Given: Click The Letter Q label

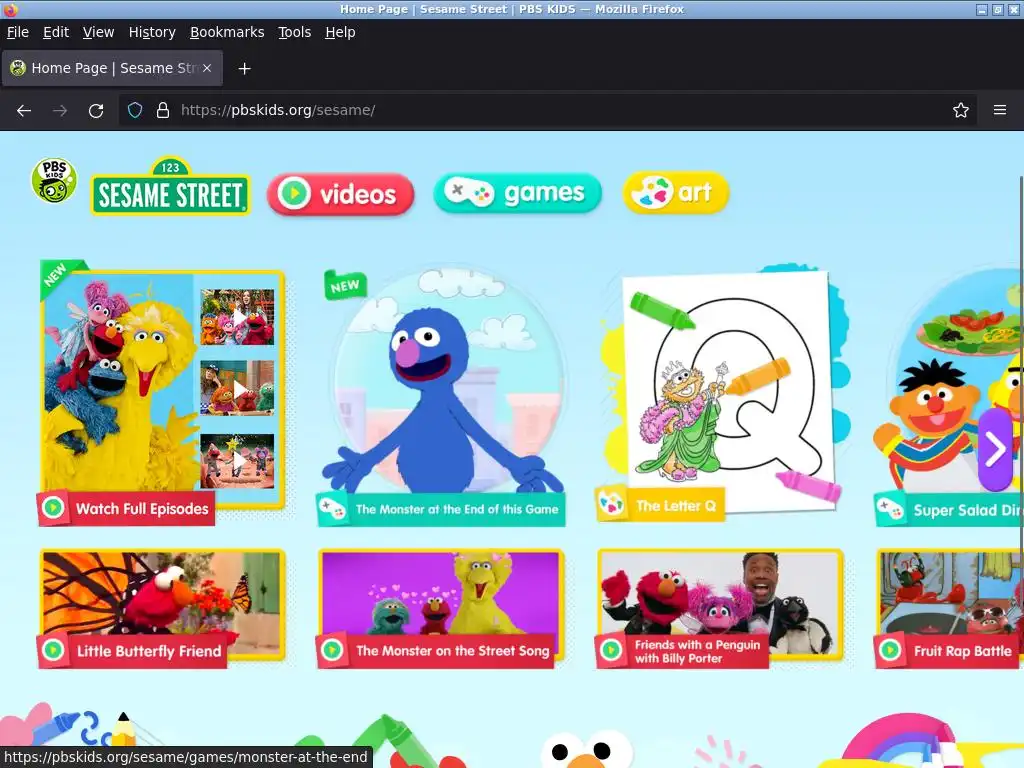Looking at the screenshot, I should tap(676, 506).
